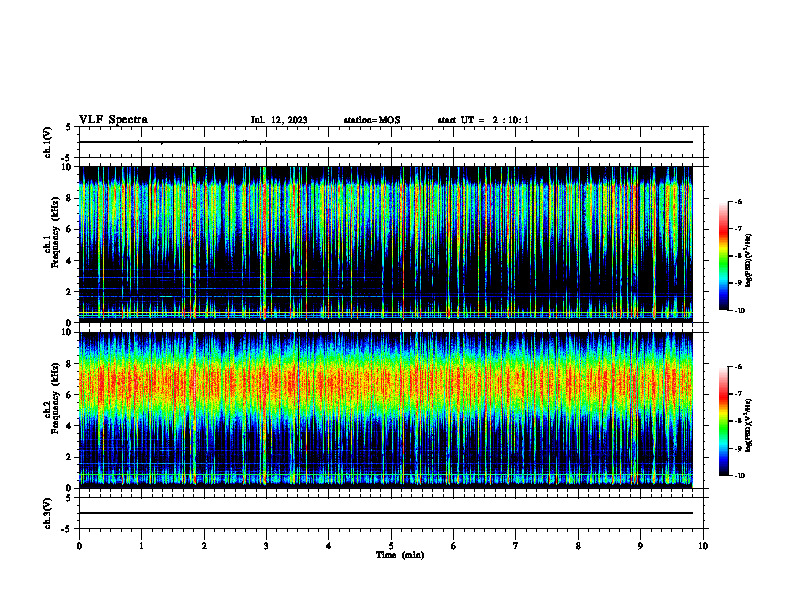792x612 pixels.
Task: Click the ch.1 colorbar '-10' value
Action: [739, 310]
